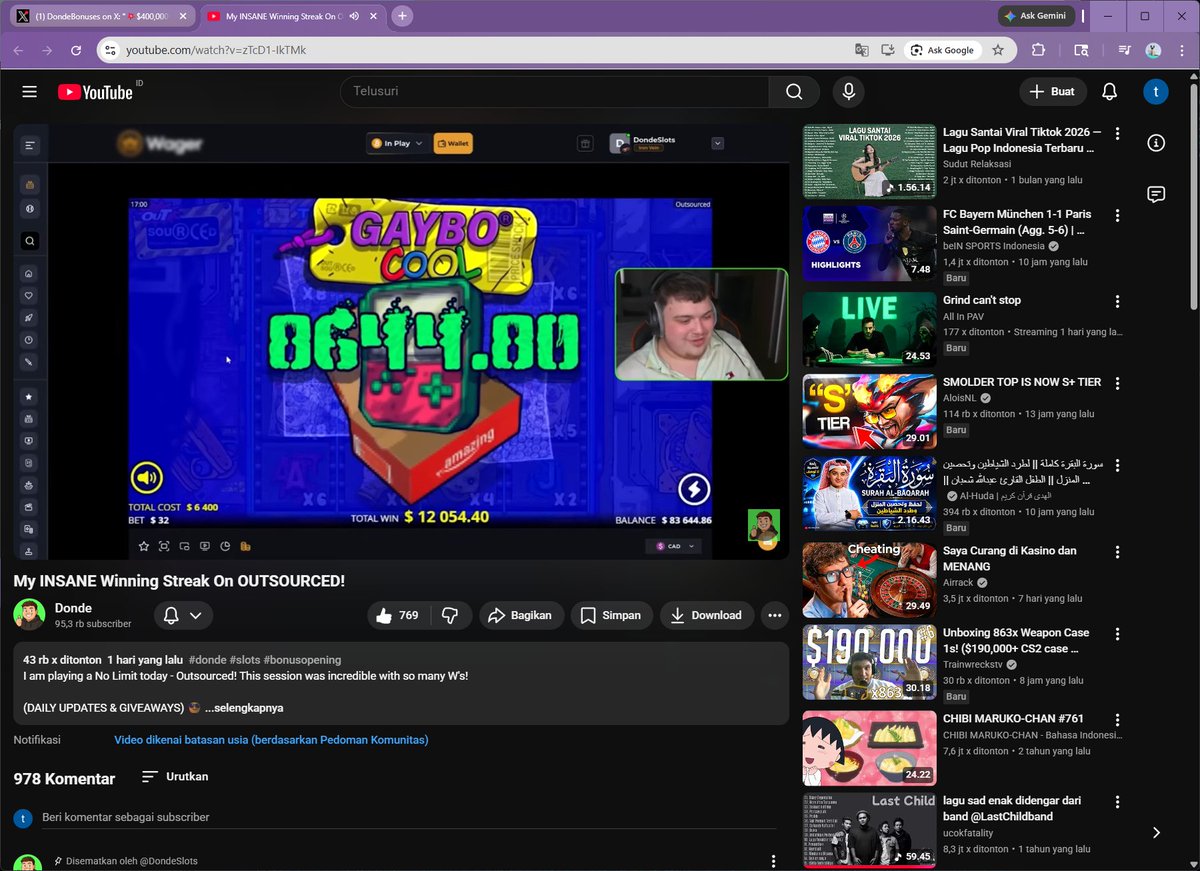Viewport: 1200px width, 871px height.
Task: Go to YouTube home via logo
Action: (x=95, y=91)
